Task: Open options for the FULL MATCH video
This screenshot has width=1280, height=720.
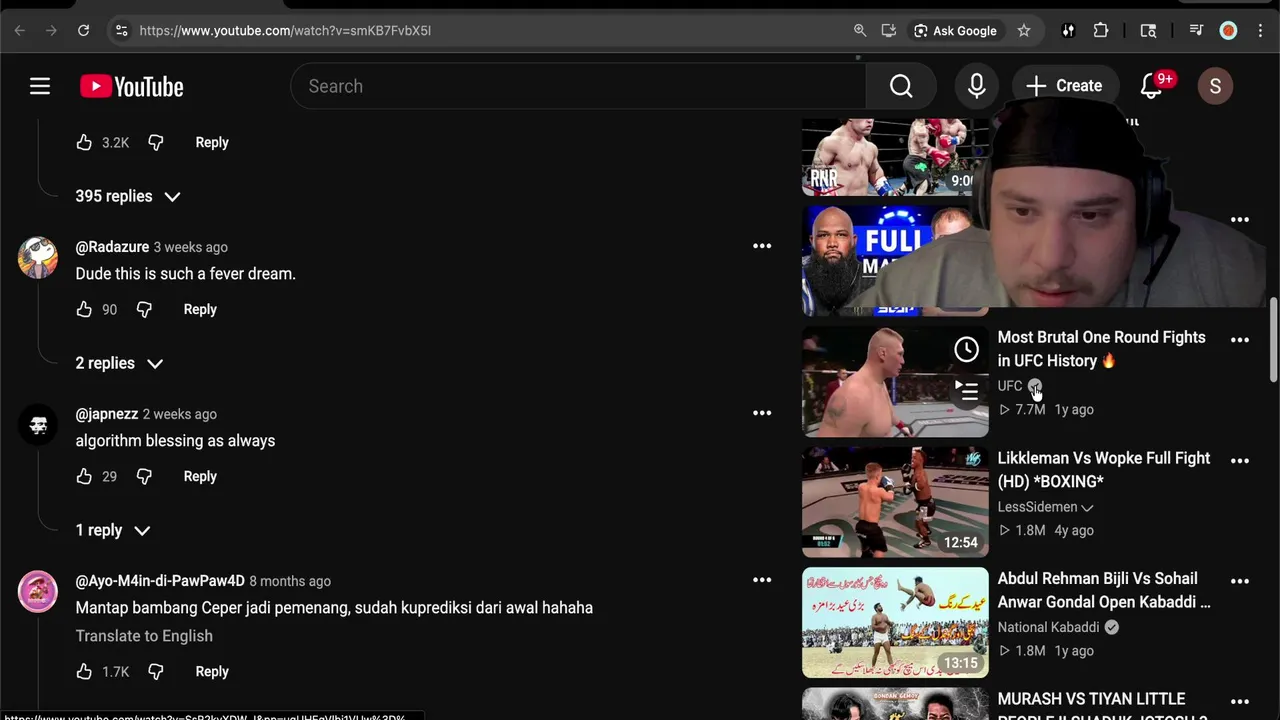Action: click(1240, 219)
